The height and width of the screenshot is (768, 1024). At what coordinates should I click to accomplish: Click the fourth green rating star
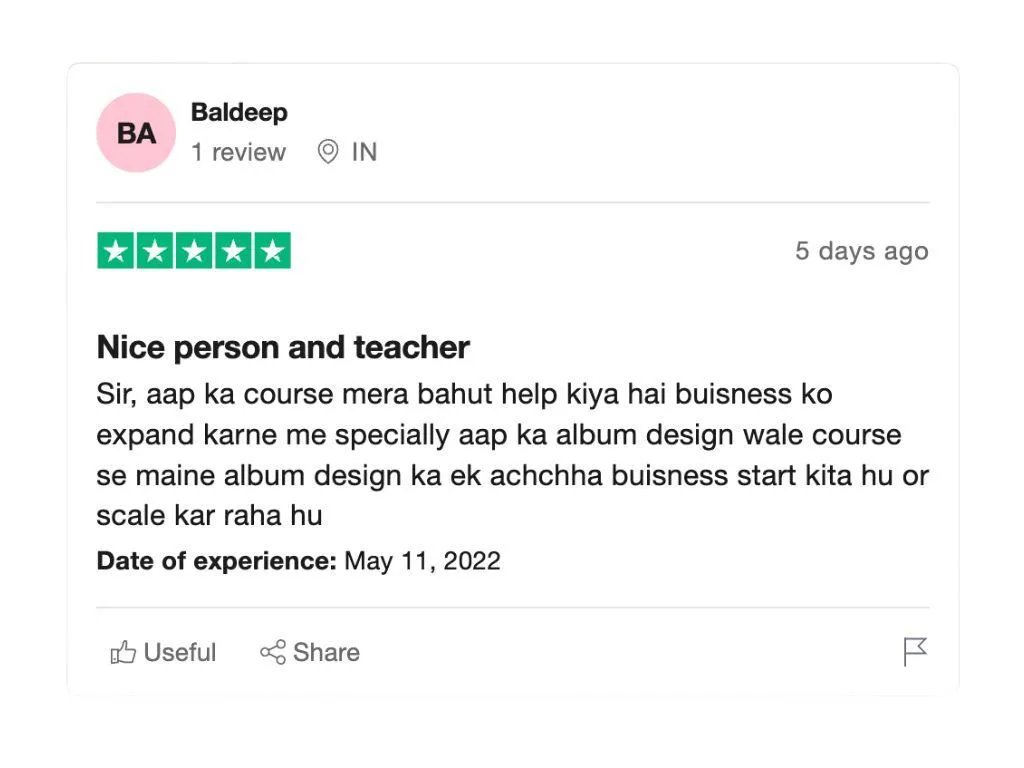tap(233, 251)
